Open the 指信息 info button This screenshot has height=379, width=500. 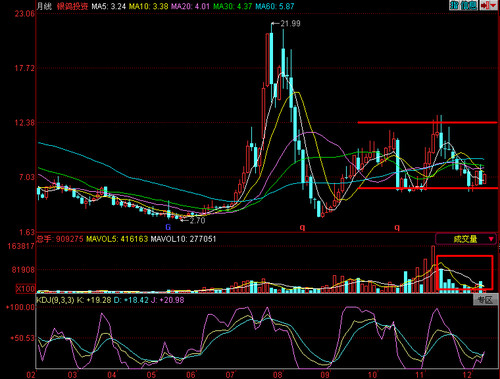463,5
